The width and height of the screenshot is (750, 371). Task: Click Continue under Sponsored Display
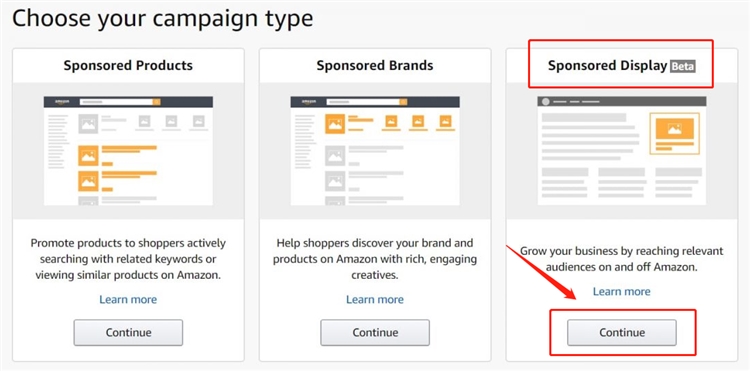point(622,332)
